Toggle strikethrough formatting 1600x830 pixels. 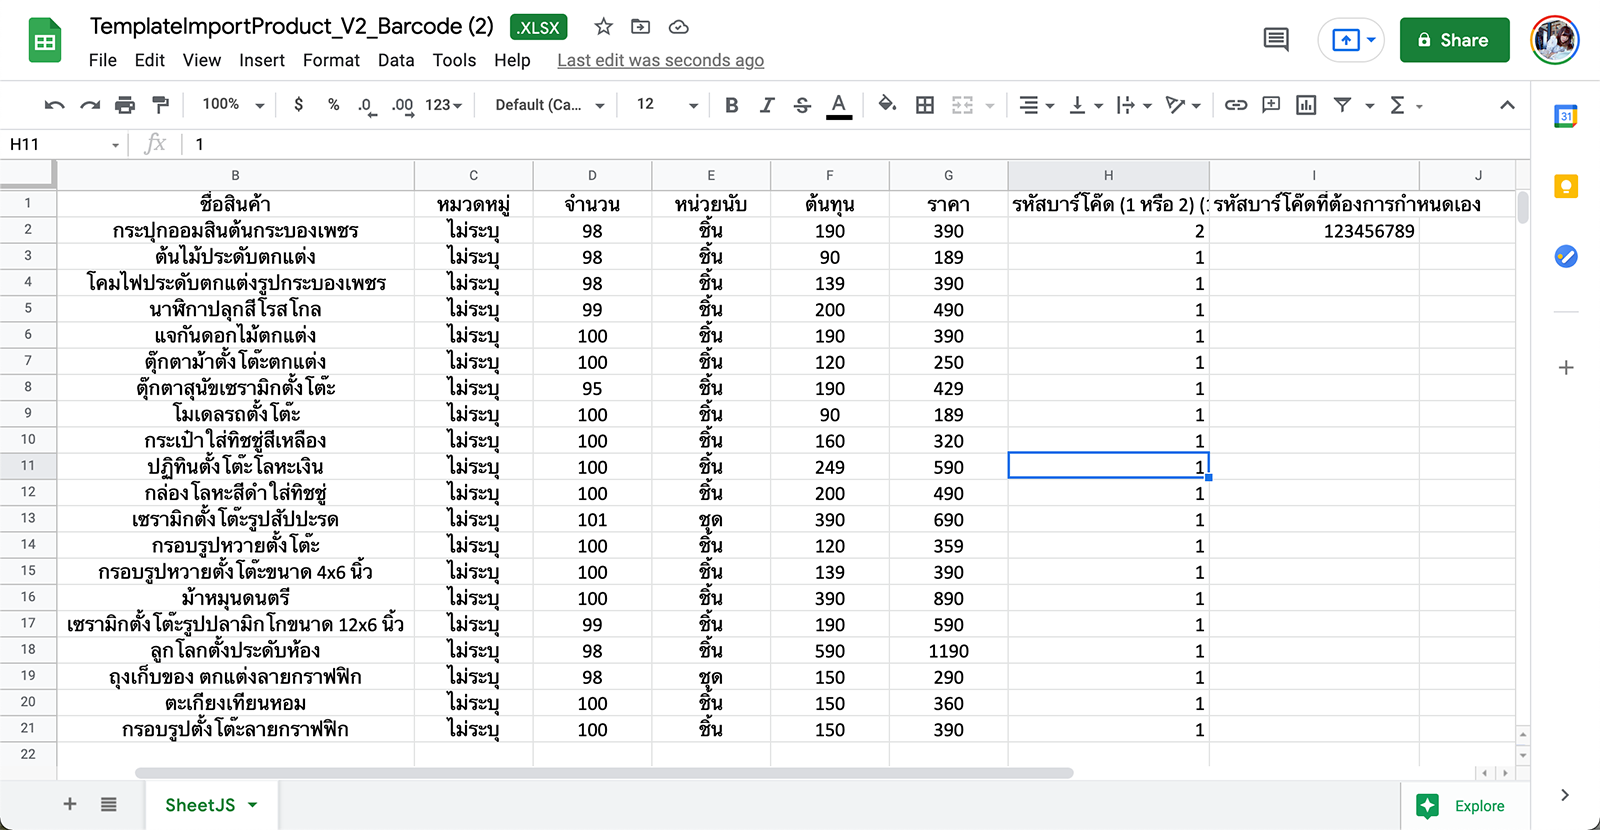pyautogui.click(x=802, y=105)
